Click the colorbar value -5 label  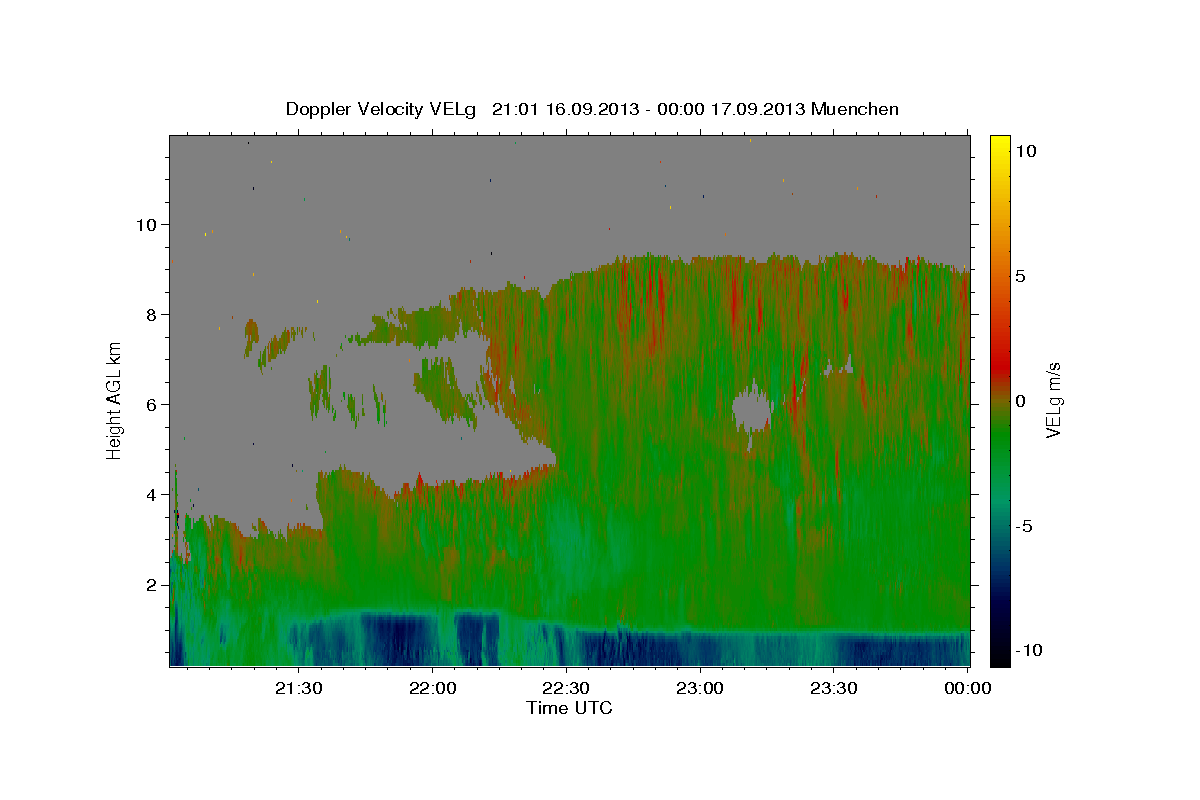point(1025,526)
